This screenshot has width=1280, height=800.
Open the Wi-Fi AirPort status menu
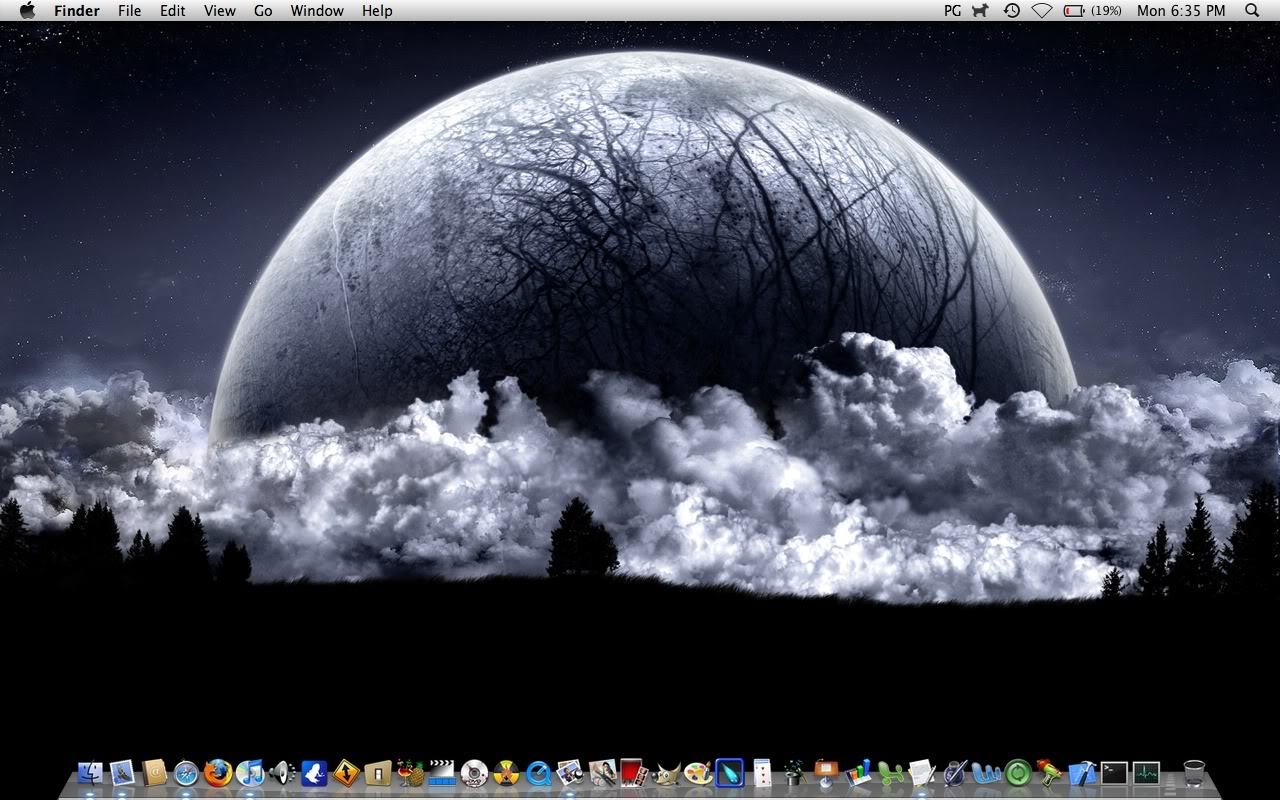[x=1042, y=10]
